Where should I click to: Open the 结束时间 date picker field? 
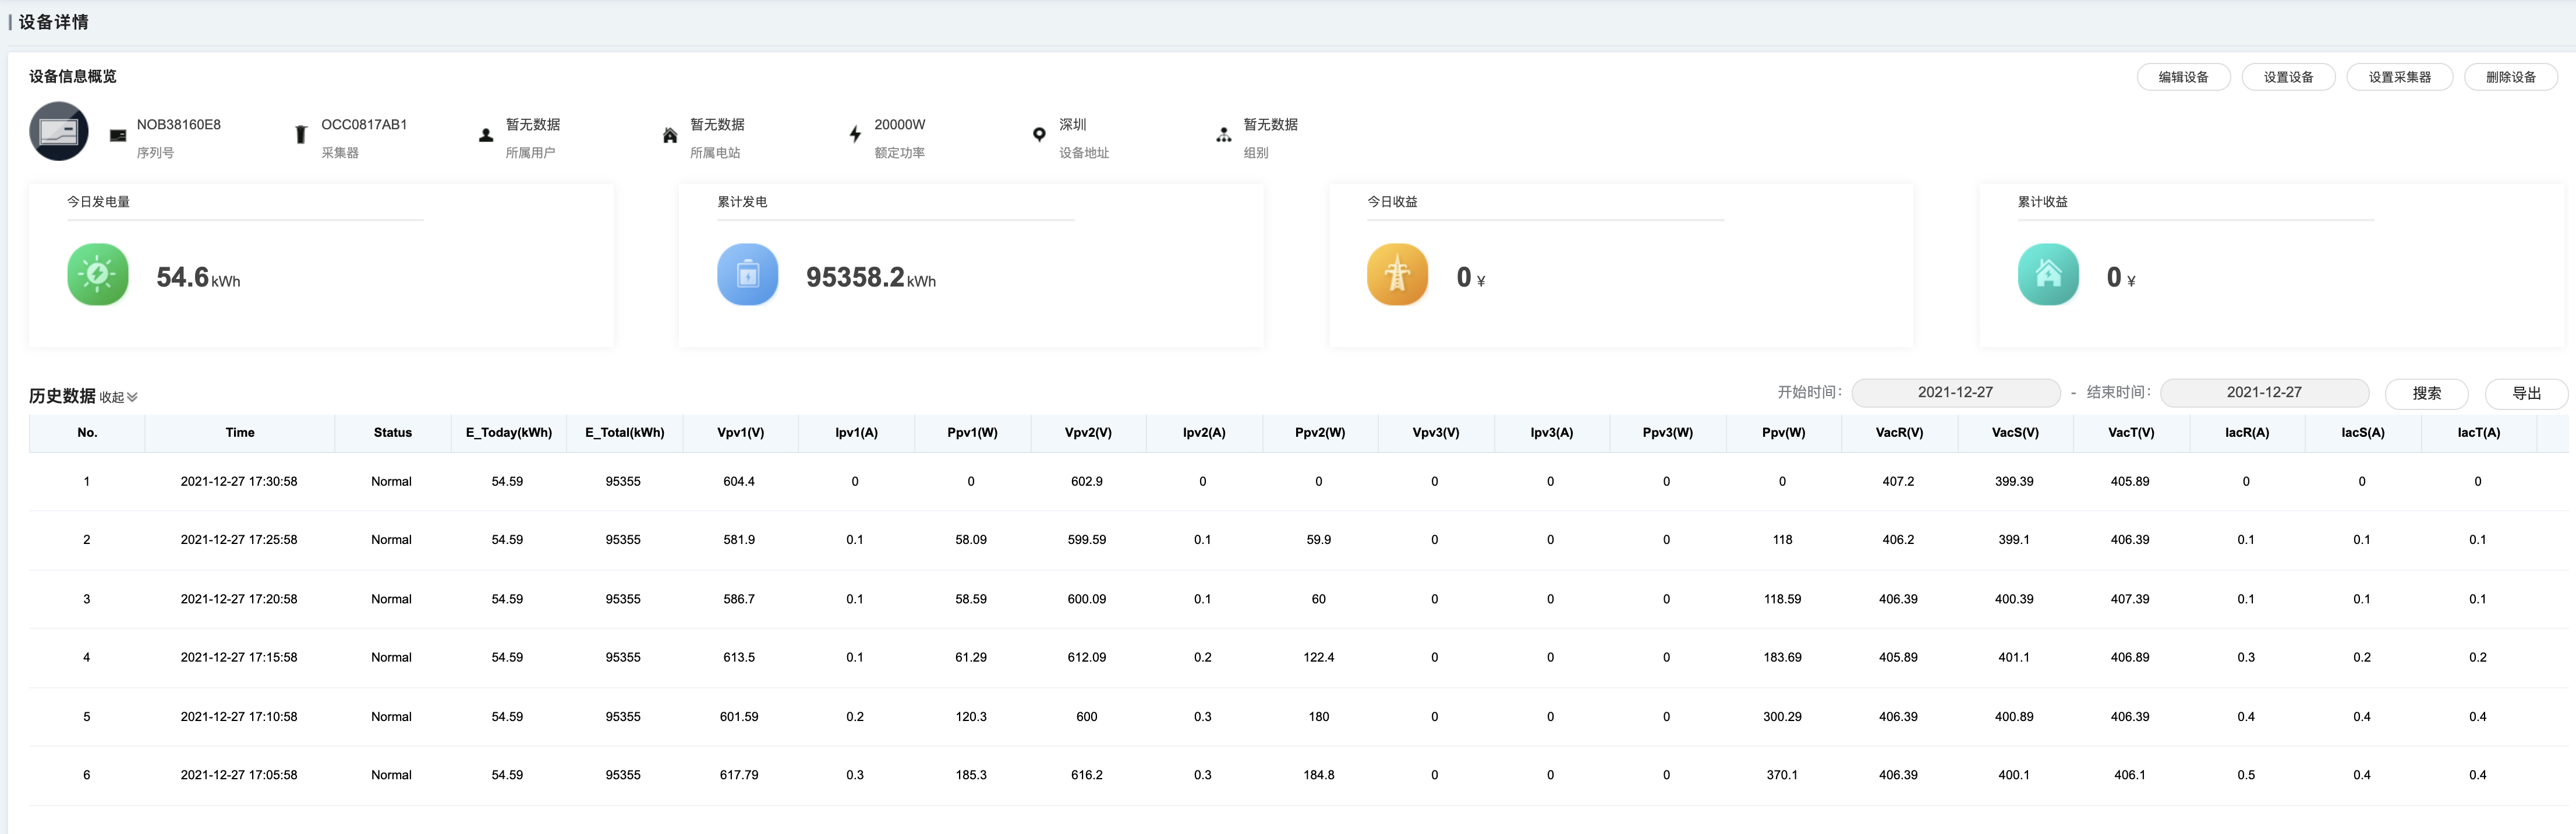(x=2264, y=393)
